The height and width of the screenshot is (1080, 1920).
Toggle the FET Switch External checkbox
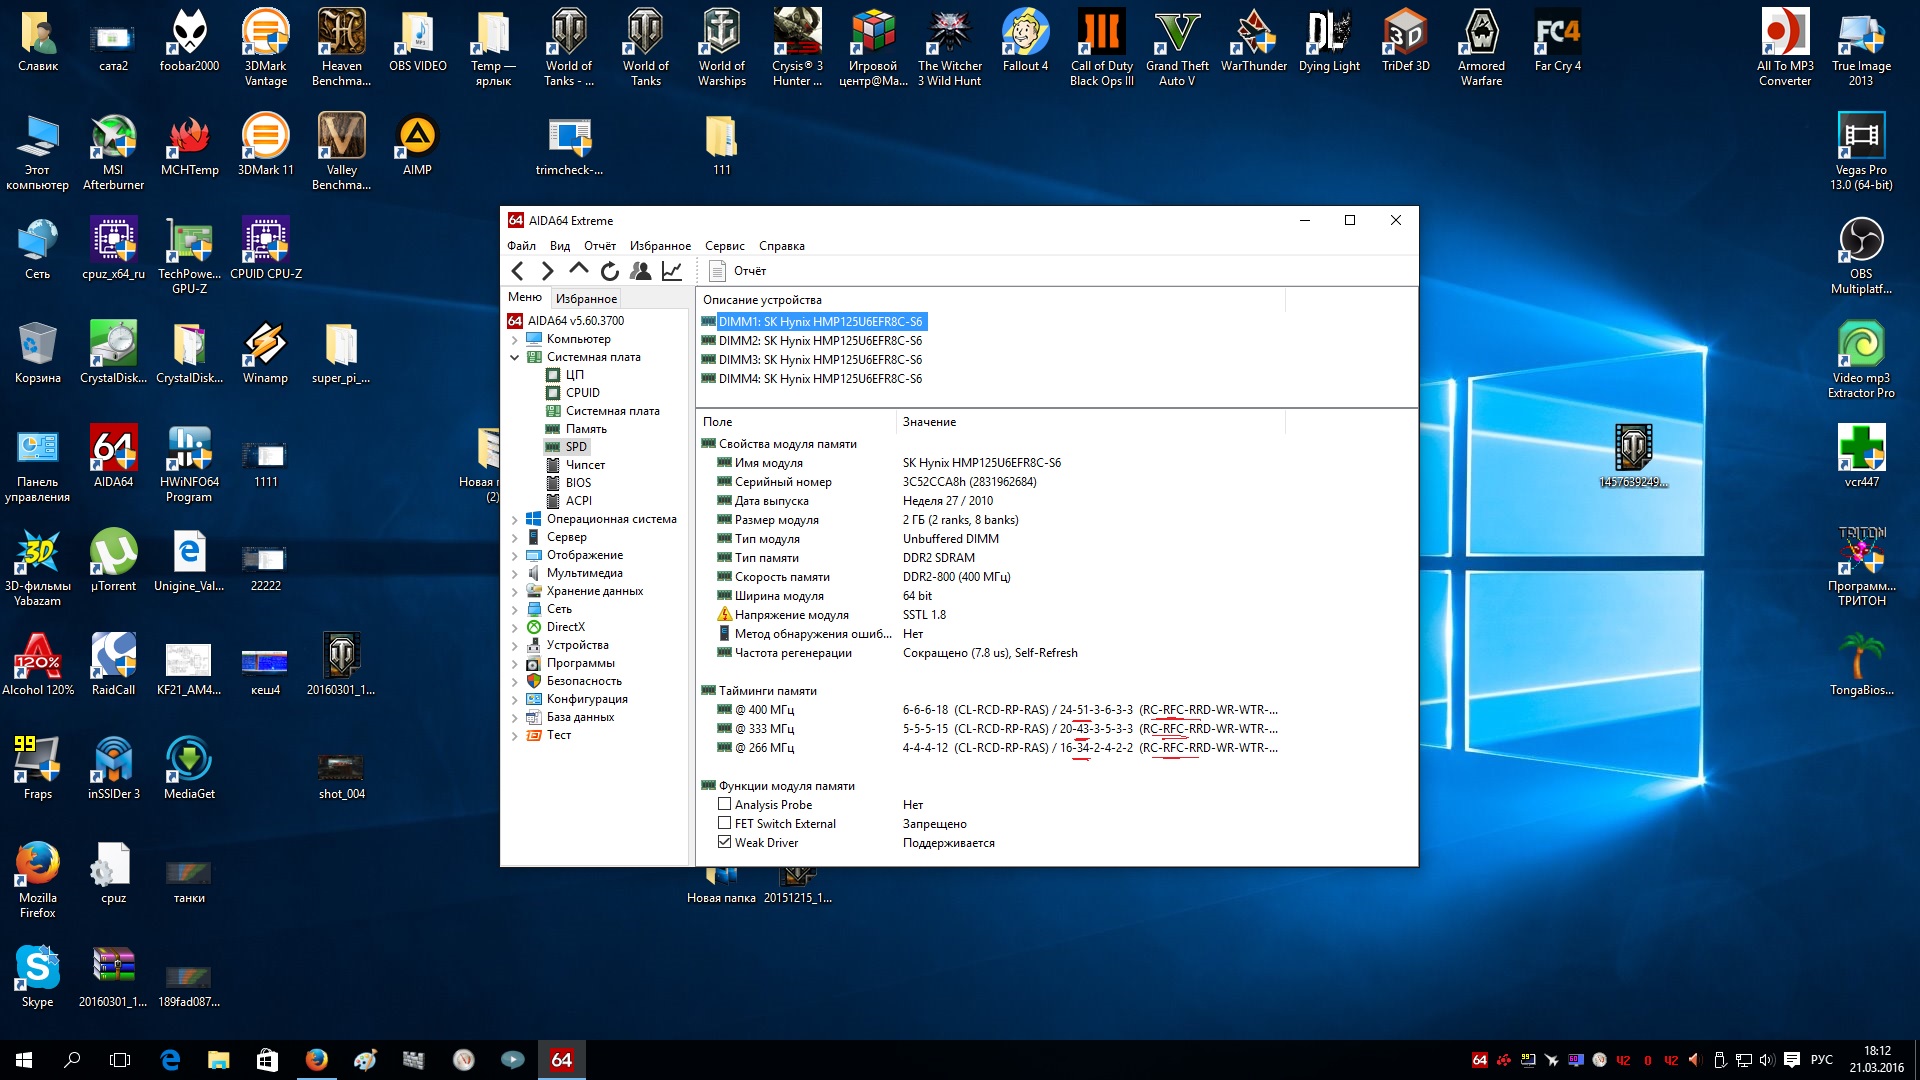[x=724, y=823]
